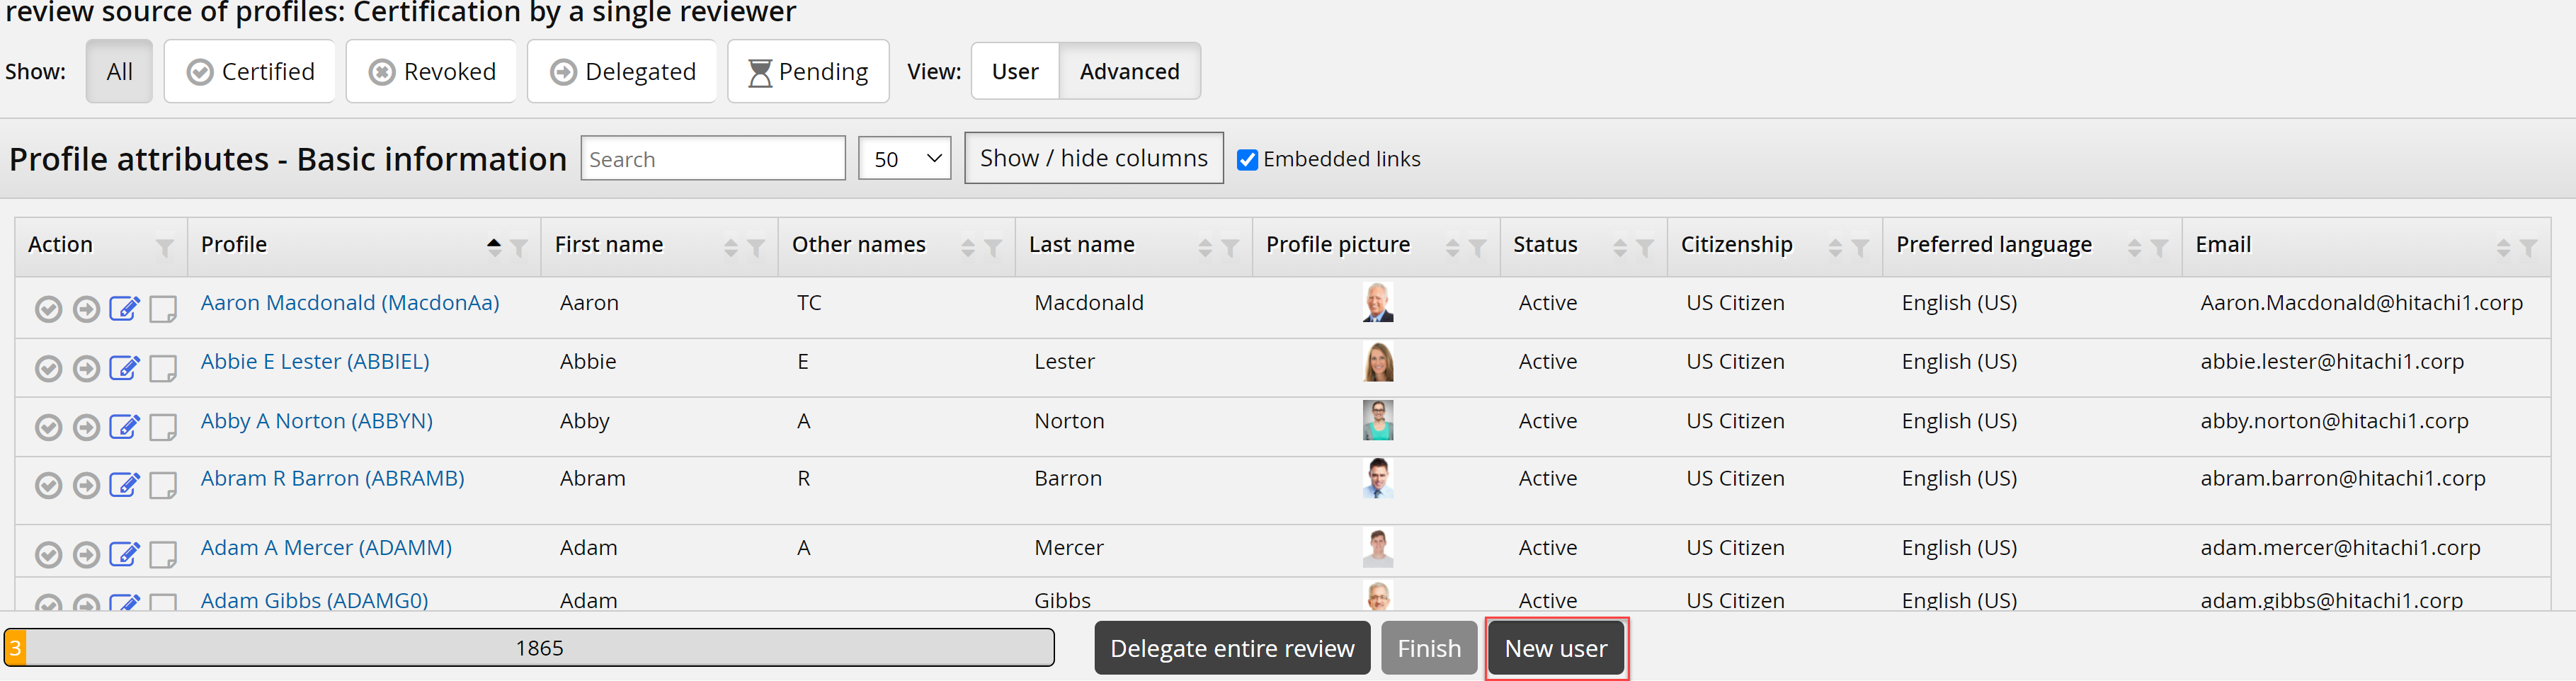Certify Adam A Mercer with the check icon
Viewport: 2576px width, 681px height.
pos(48,554)
